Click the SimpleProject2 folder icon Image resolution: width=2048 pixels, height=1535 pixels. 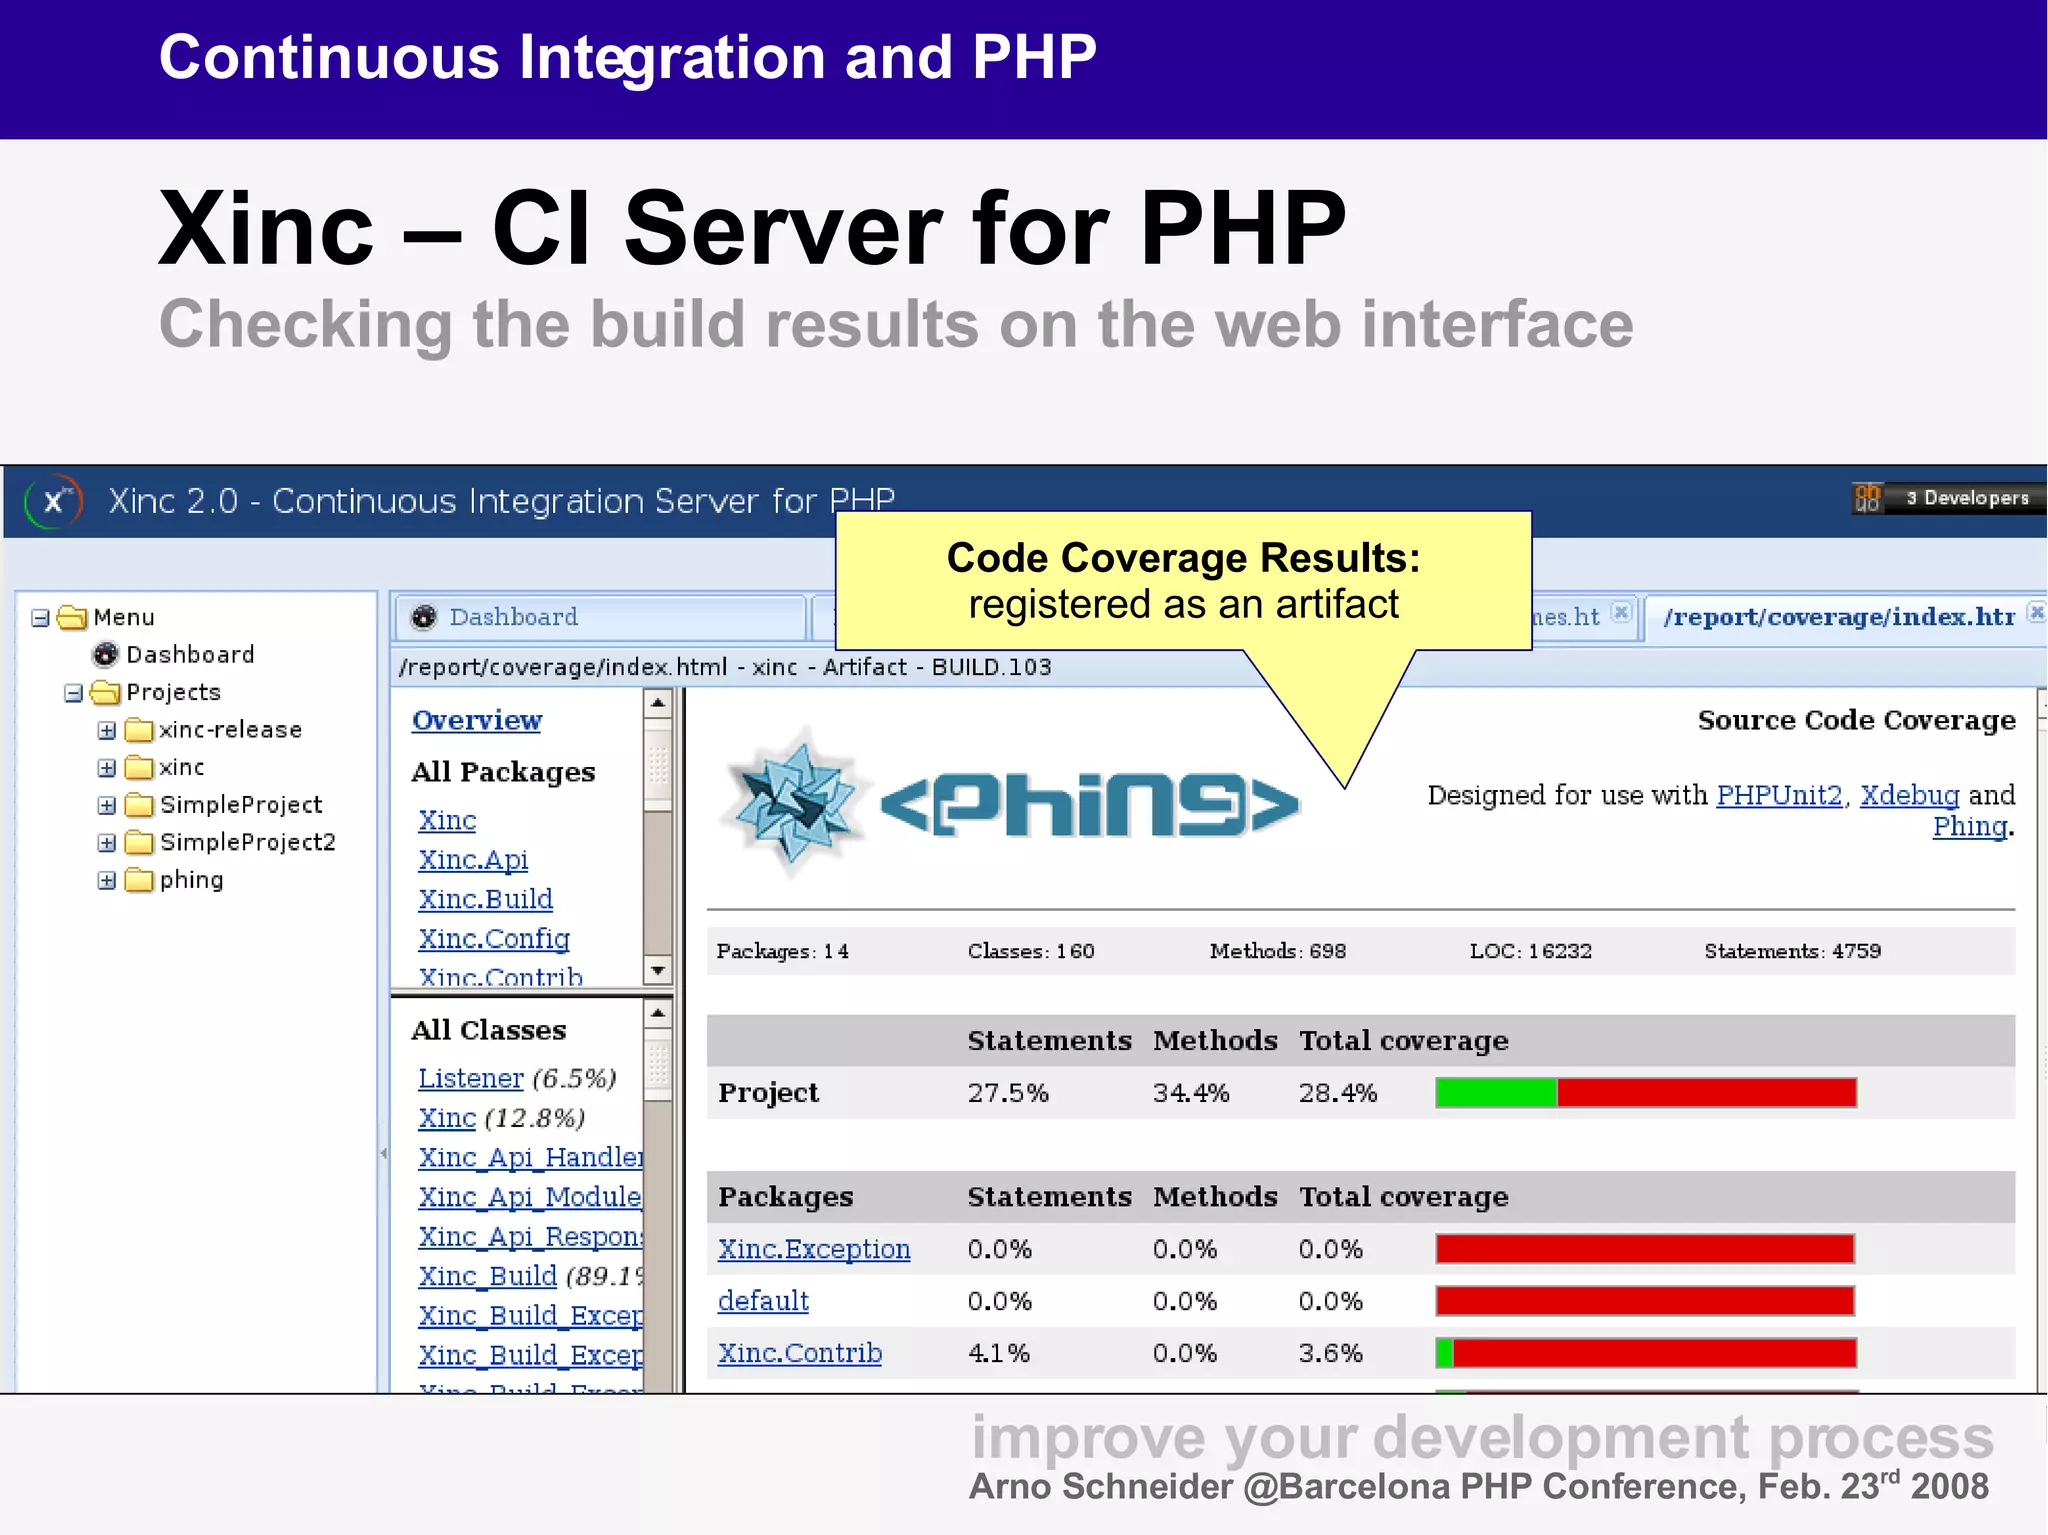click(x=139, y=843)
